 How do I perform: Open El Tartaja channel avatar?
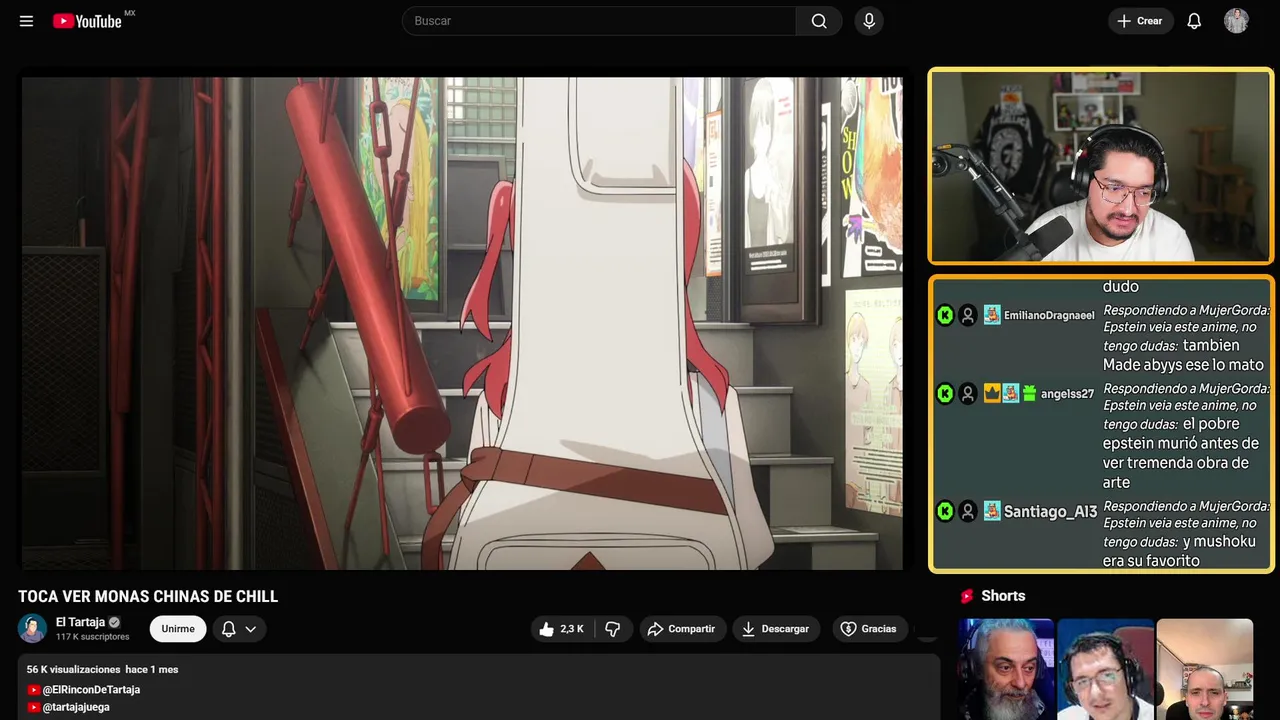click(x=33, y=629)
